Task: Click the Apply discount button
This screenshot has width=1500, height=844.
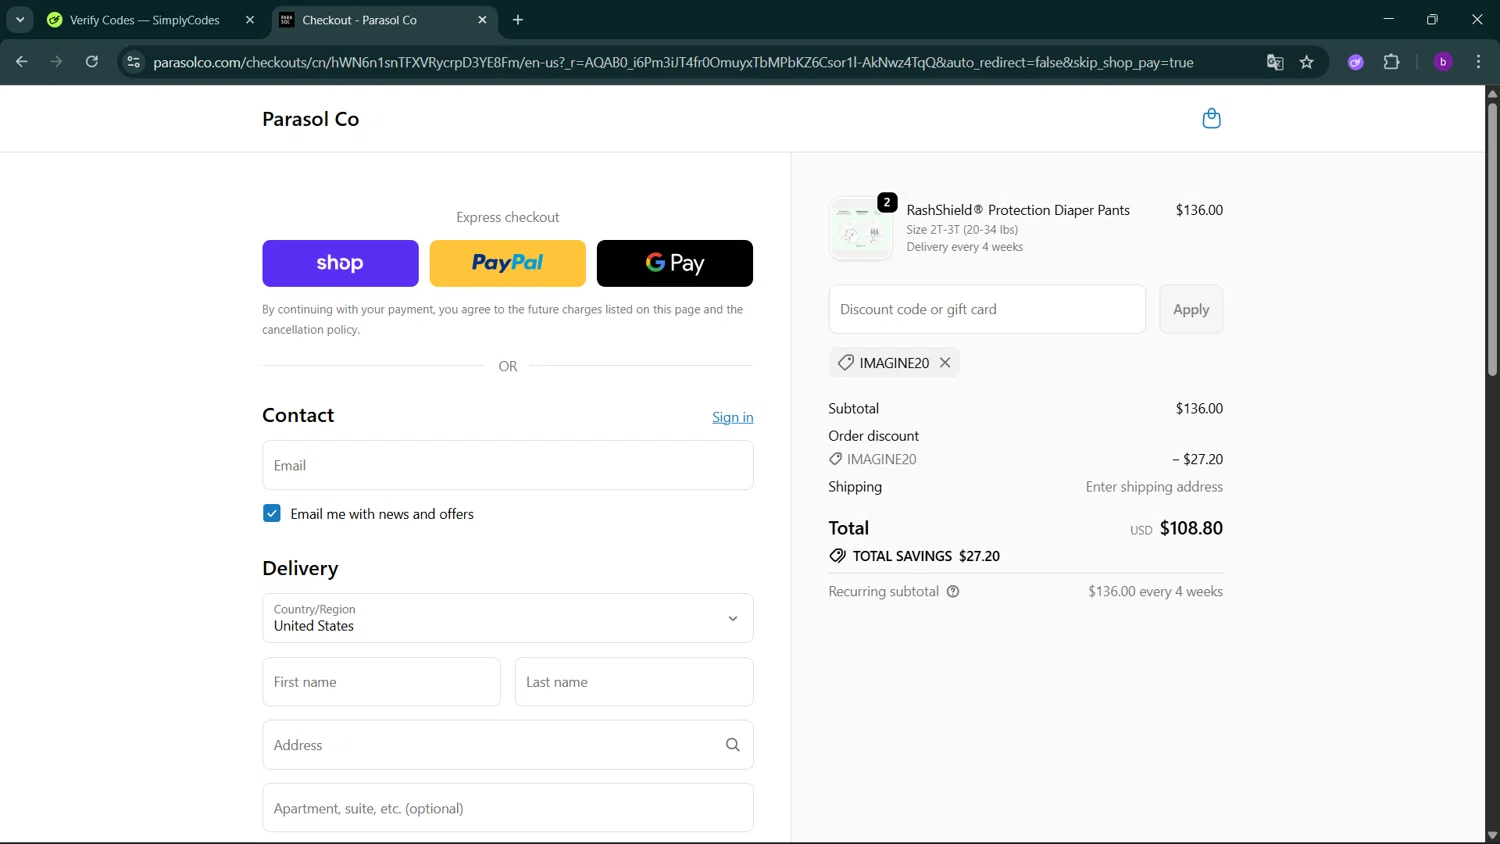Action: point(1191,310)
